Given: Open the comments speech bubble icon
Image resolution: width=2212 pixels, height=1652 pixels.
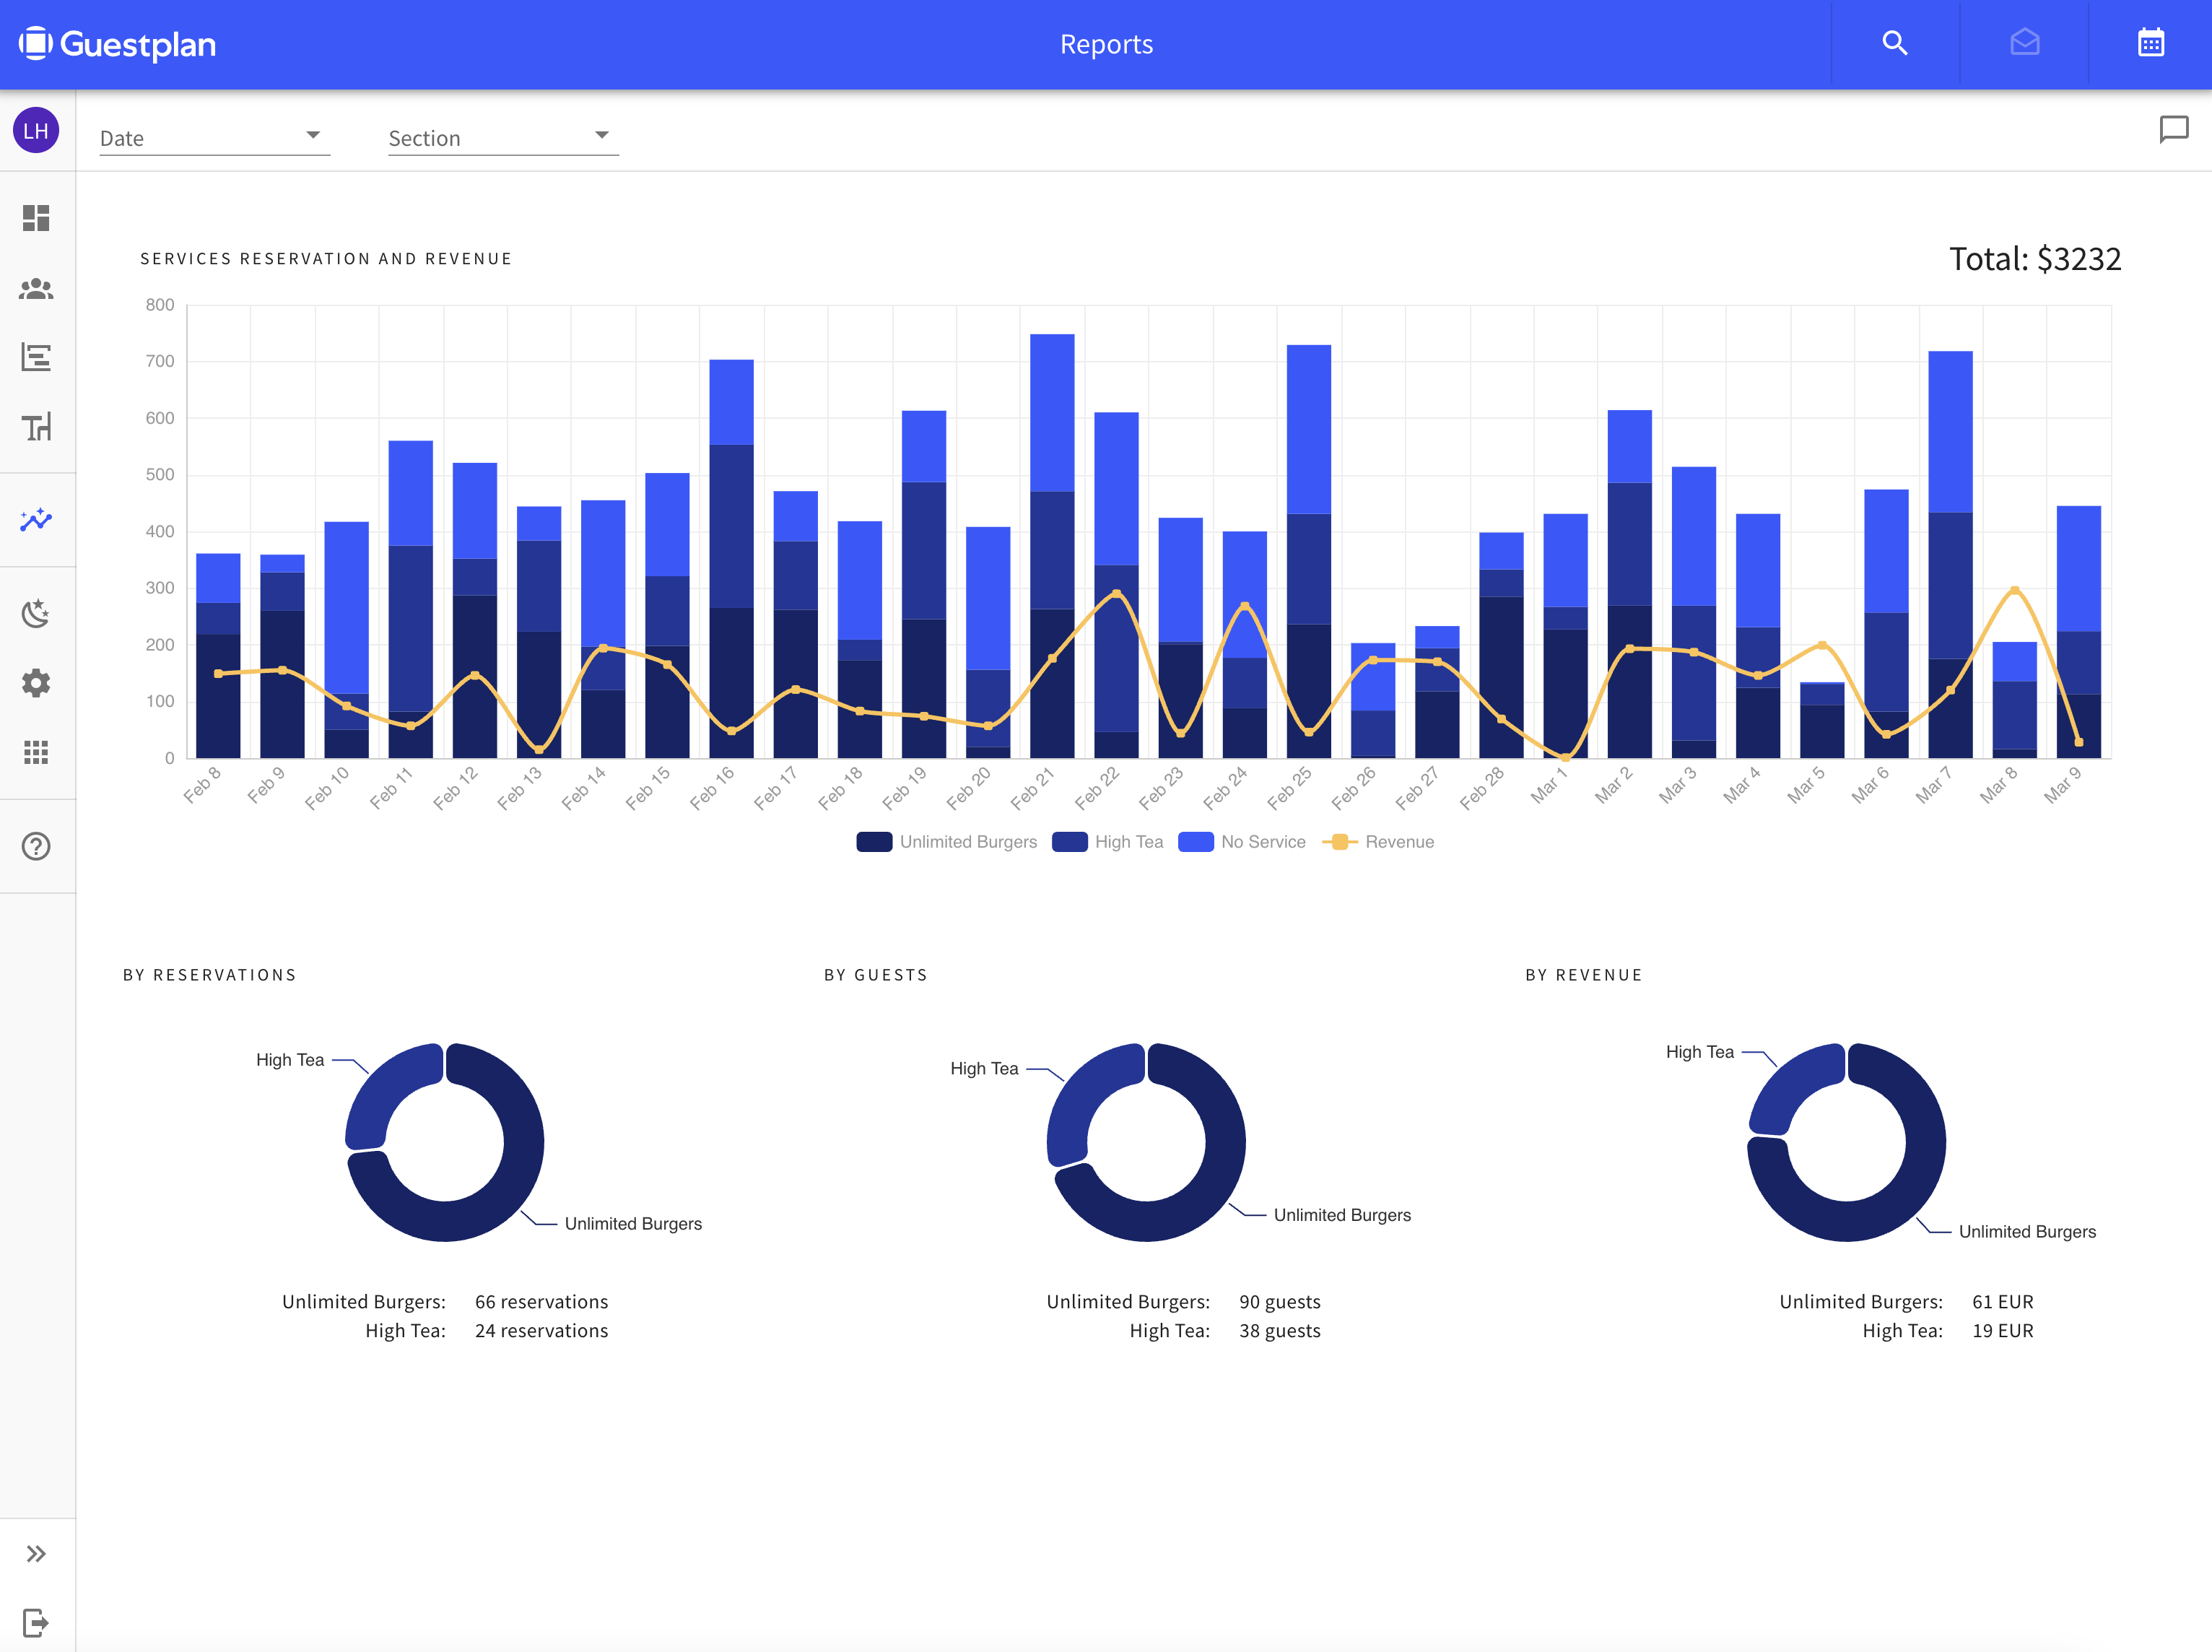Looking at the screenshot, I should click(2173, 130).
